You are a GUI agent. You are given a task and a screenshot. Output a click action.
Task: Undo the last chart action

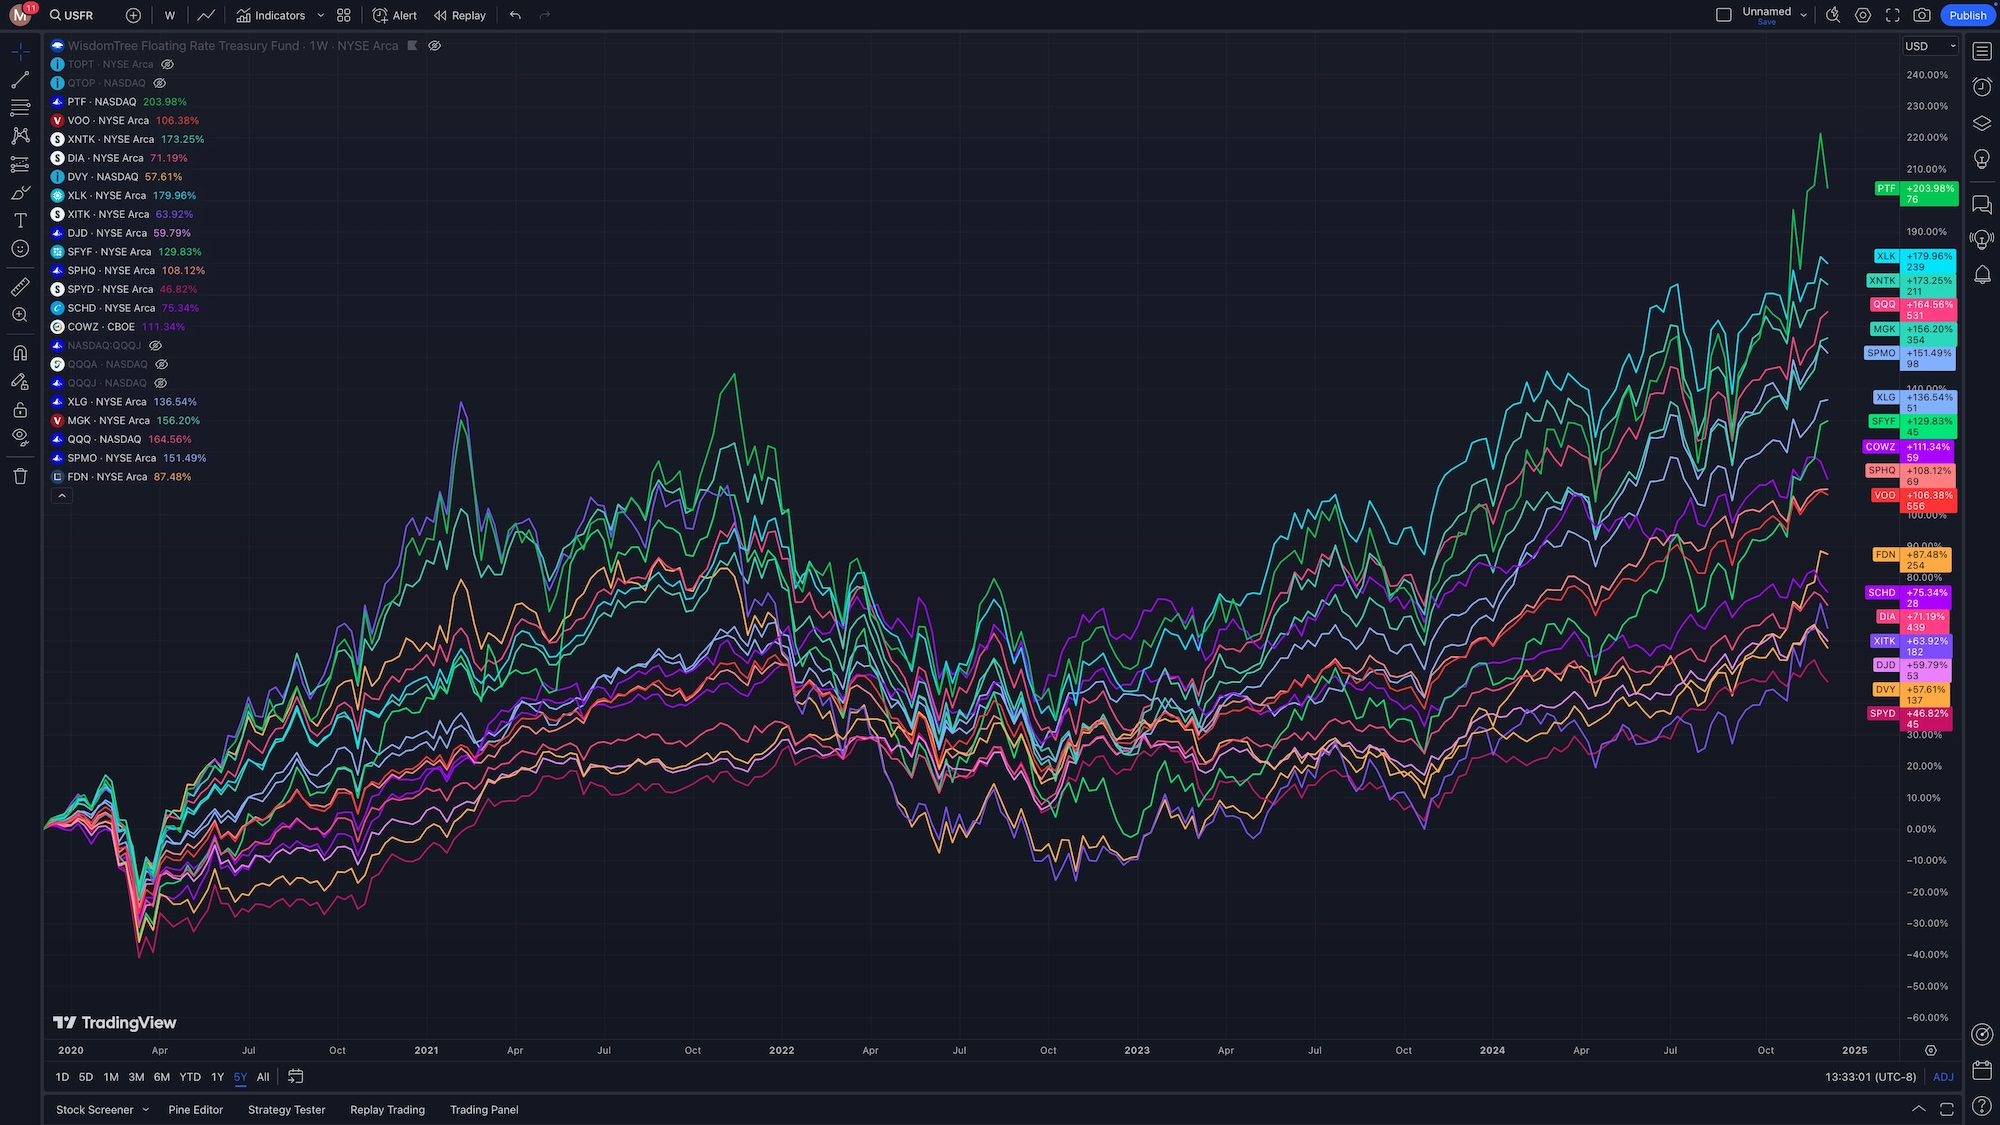515,15
